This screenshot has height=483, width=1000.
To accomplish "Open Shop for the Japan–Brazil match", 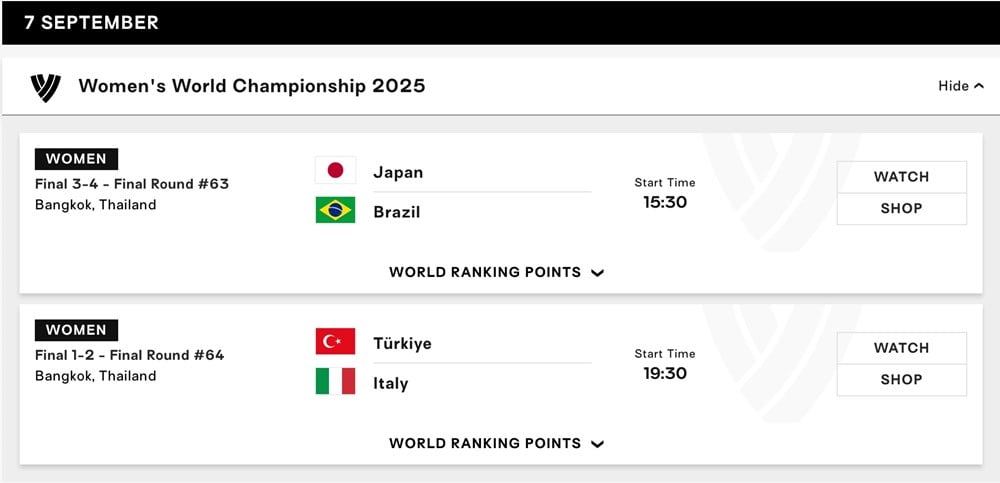I will coord(901,209).
